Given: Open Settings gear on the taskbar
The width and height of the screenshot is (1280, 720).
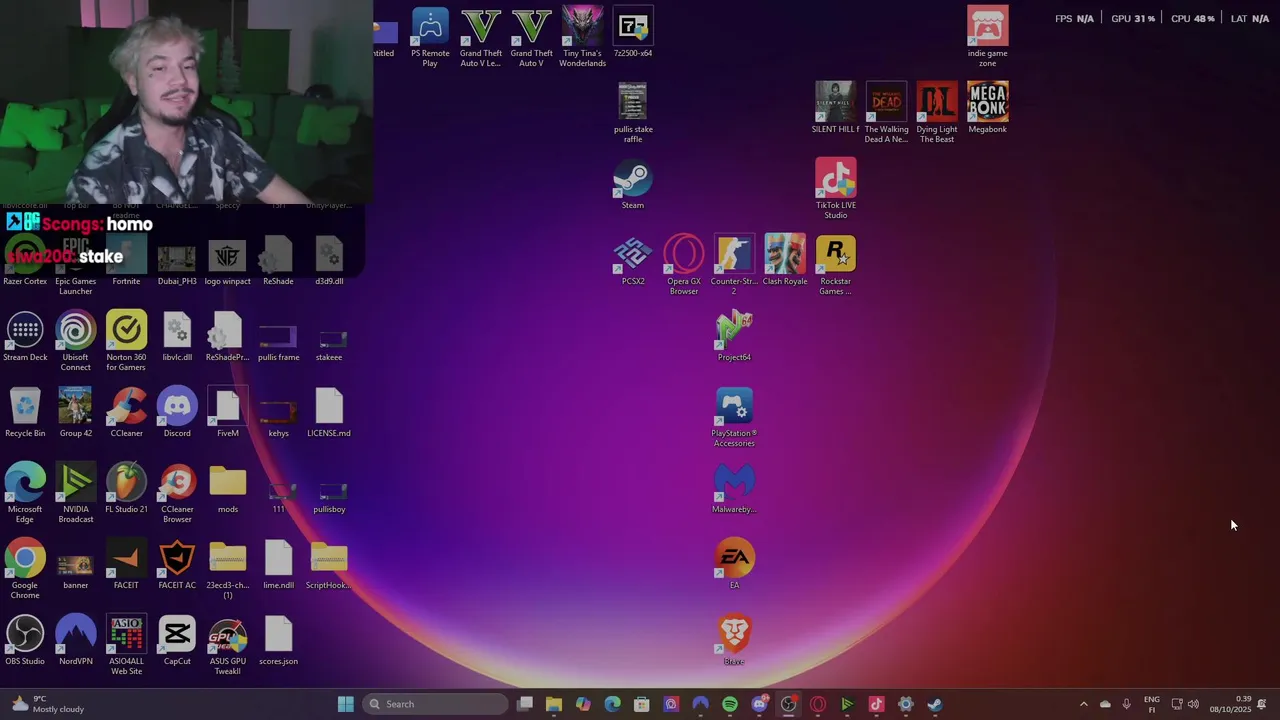Looking at the screenshot, I should coord(906,704).
